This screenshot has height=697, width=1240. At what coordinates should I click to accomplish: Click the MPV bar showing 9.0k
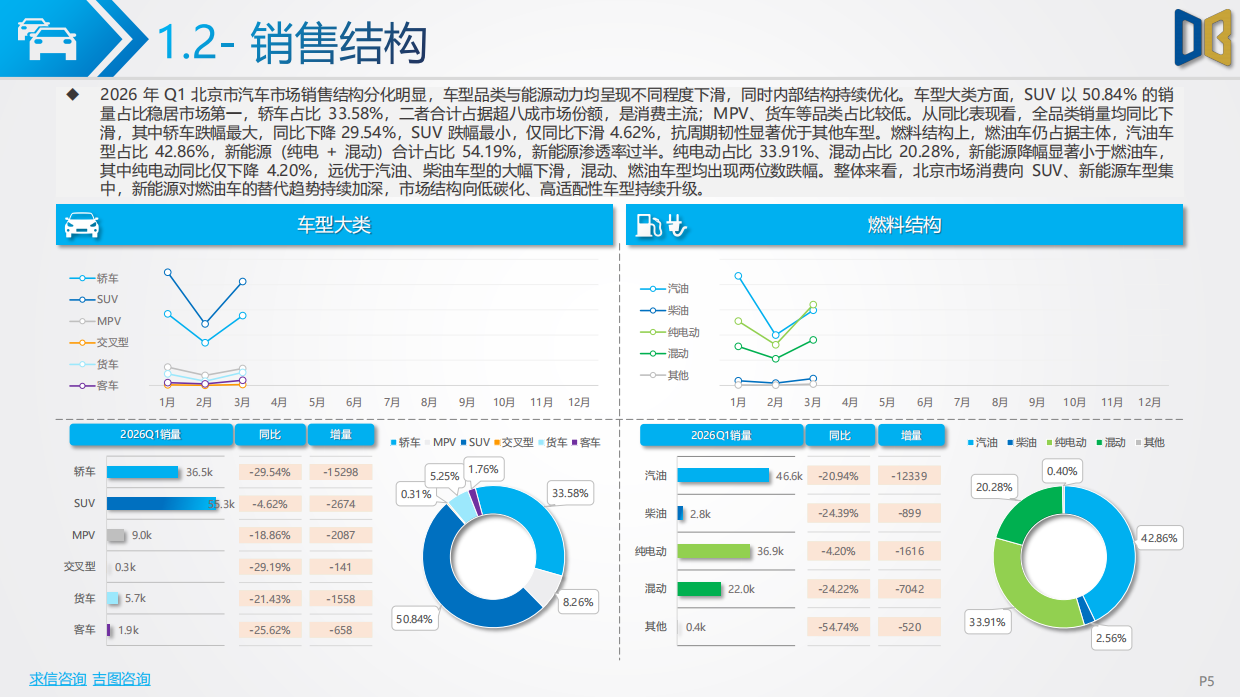115,535
